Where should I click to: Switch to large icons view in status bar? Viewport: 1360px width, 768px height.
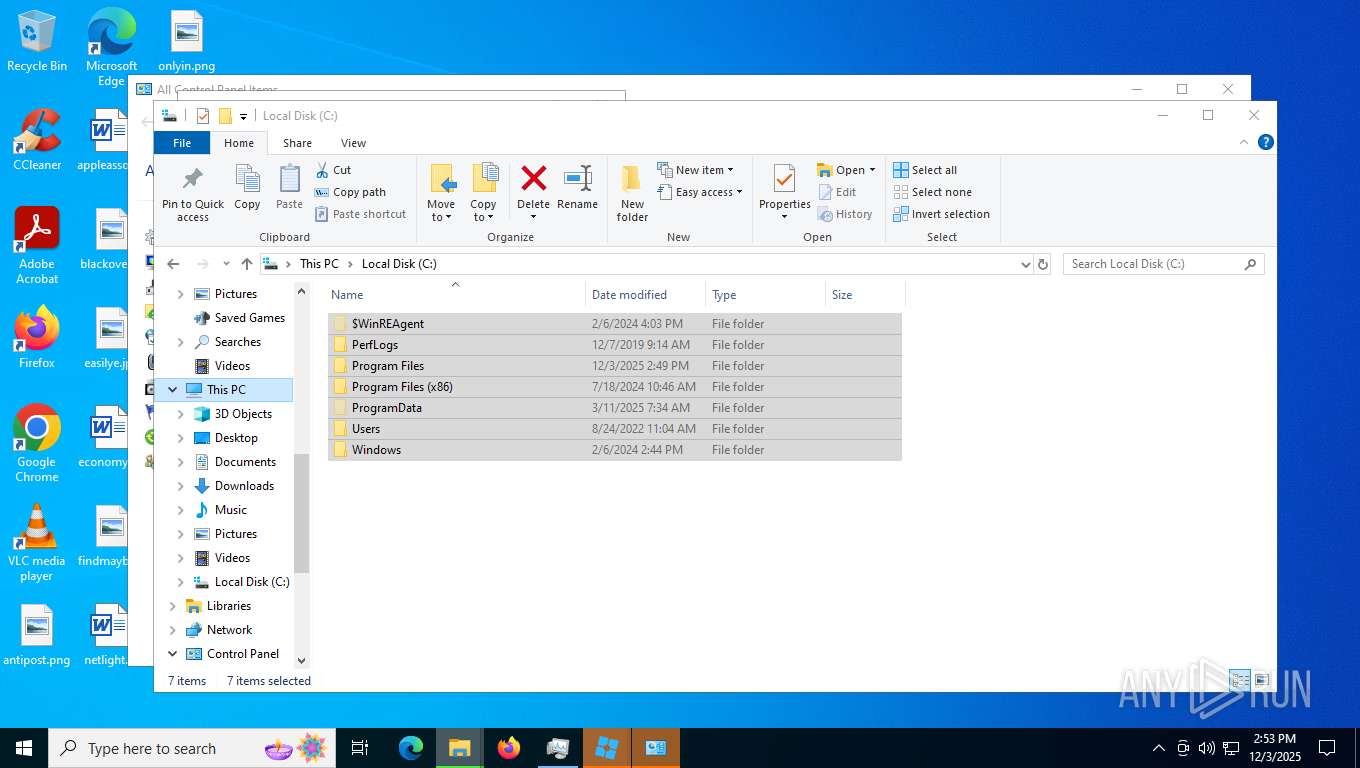(1261, 680)
